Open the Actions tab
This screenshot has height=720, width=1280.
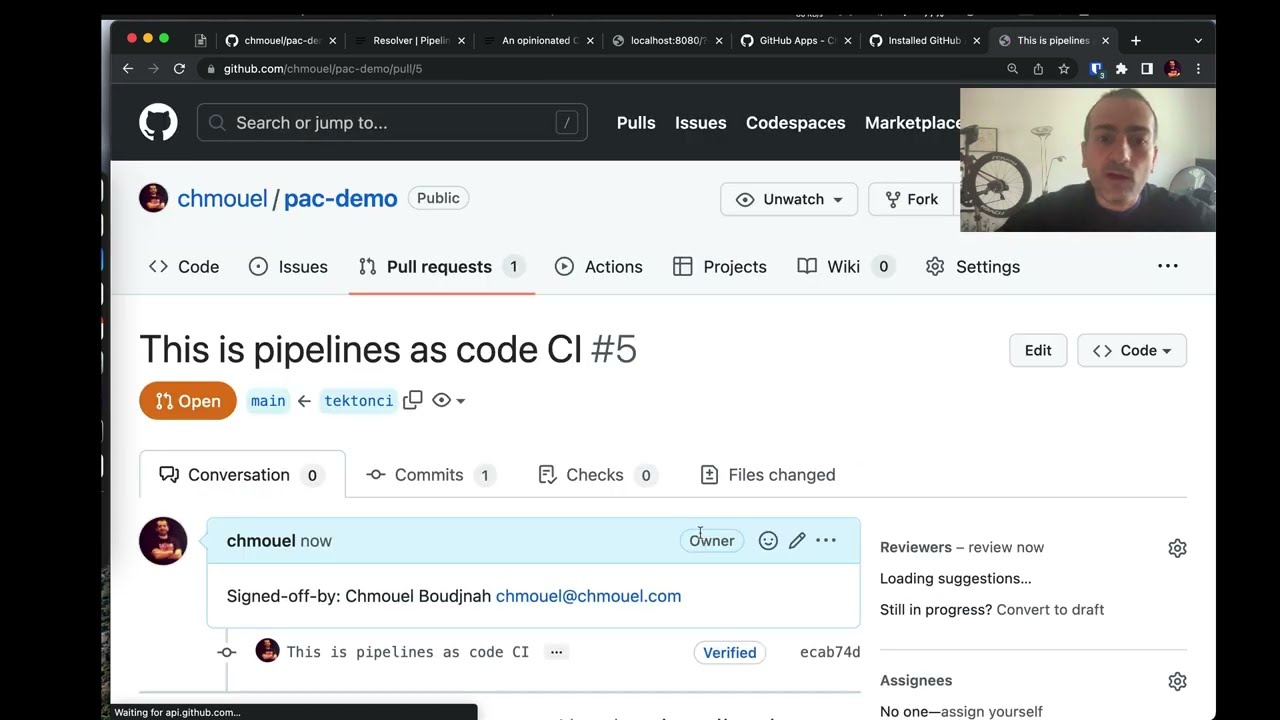pyautogui.click(x=599, y=267)
